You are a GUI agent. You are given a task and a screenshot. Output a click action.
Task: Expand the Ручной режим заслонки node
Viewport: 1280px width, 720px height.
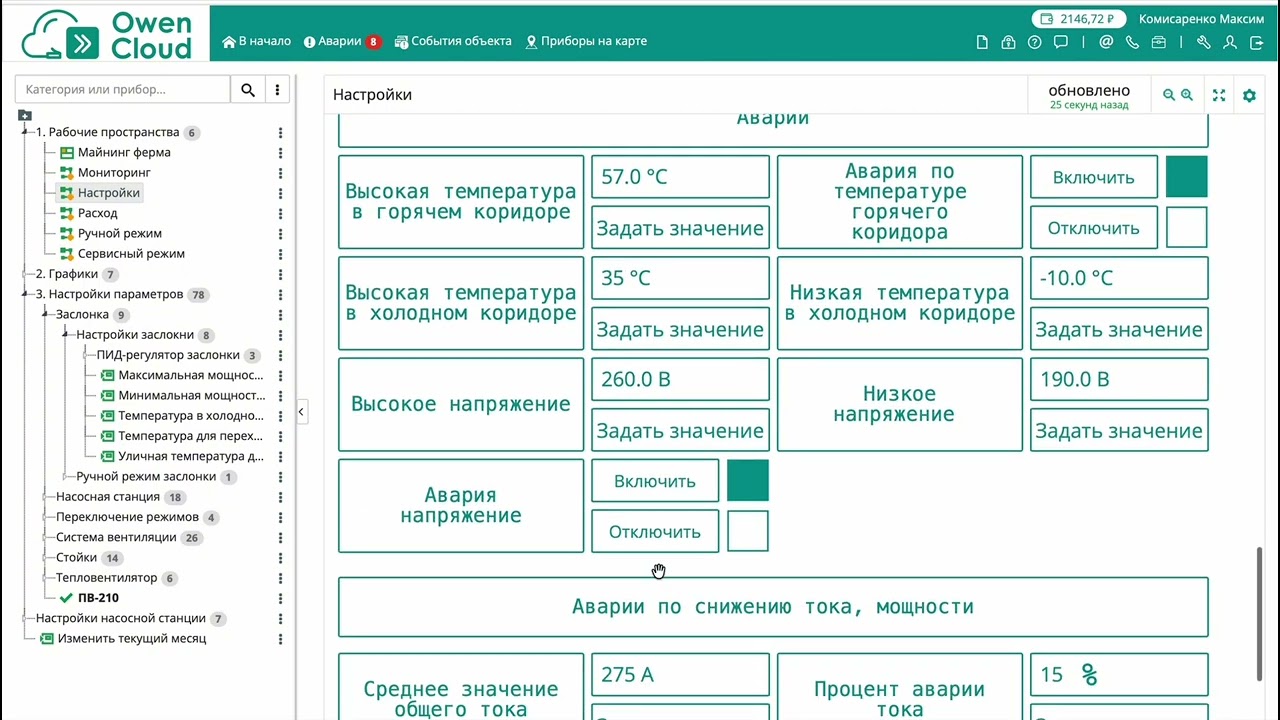(67, 477)
